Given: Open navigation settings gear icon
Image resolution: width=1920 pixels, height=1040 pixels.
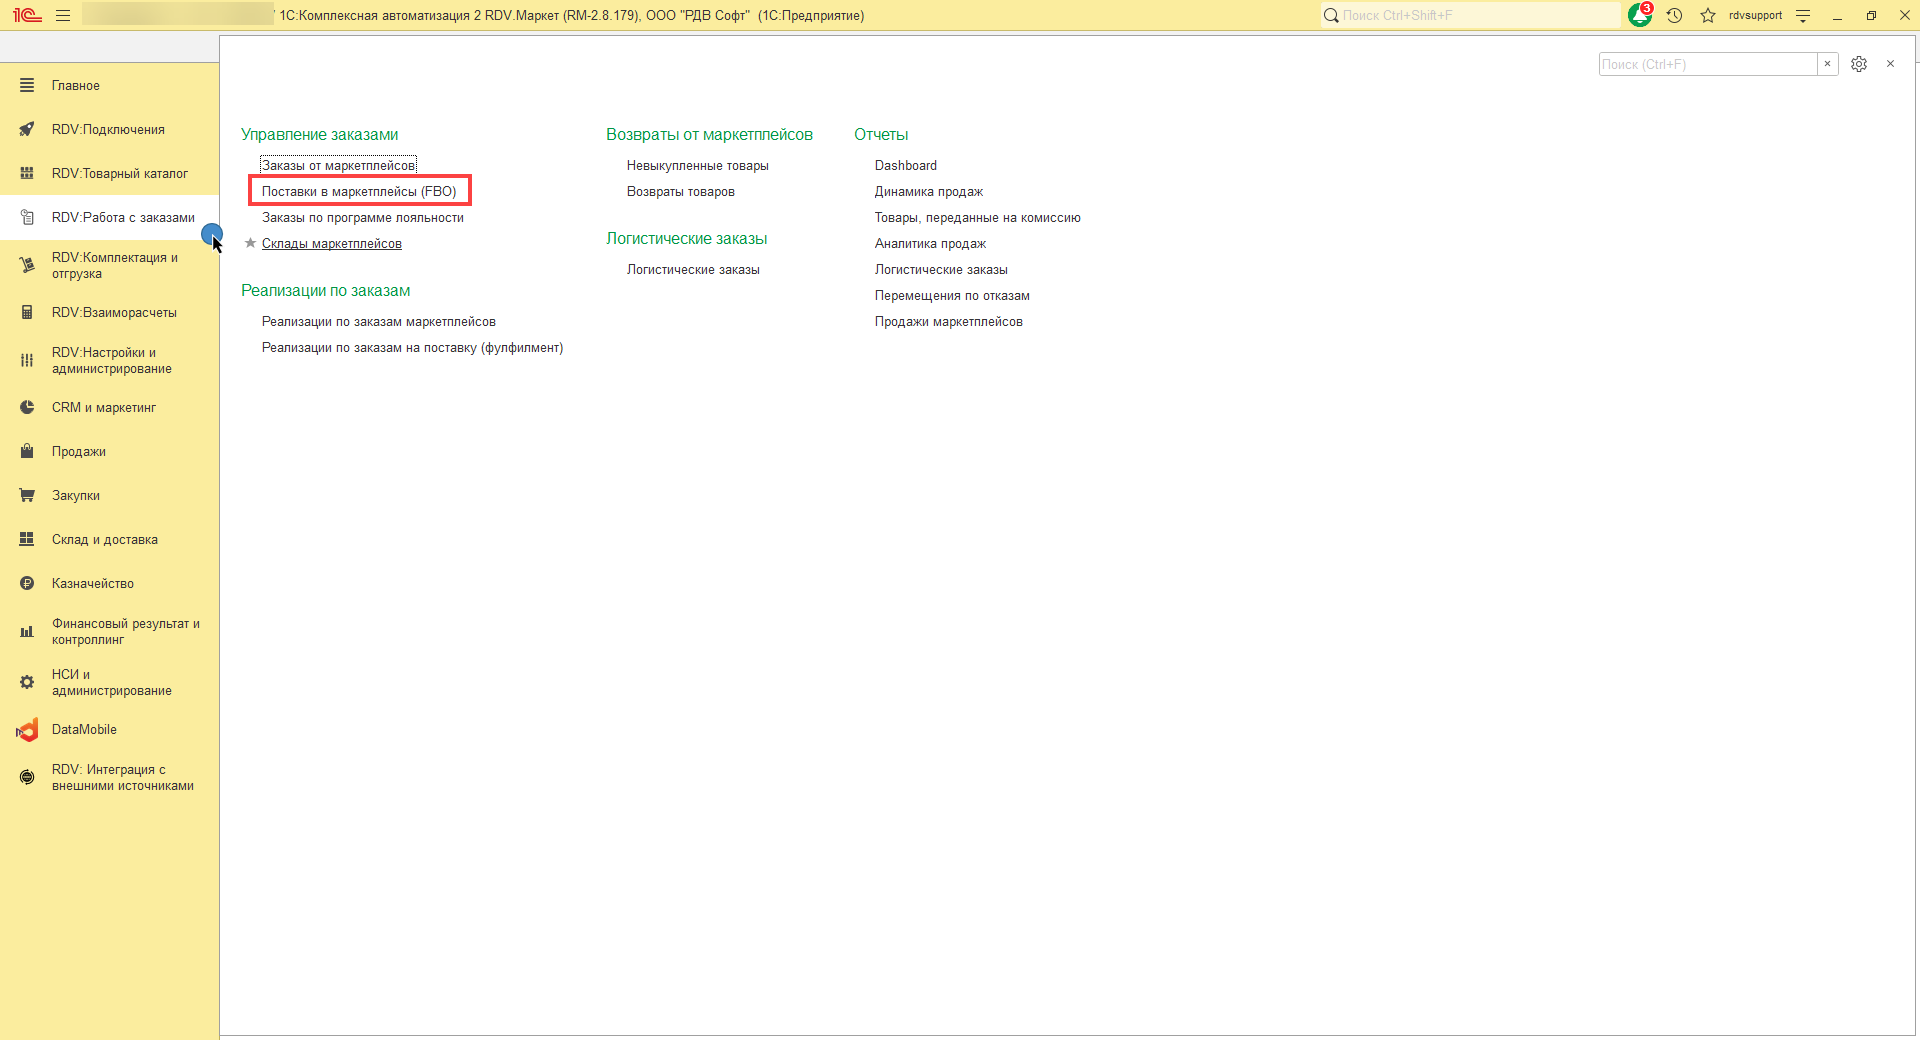Looking at the screenshot, I should tap(1859, 64).
